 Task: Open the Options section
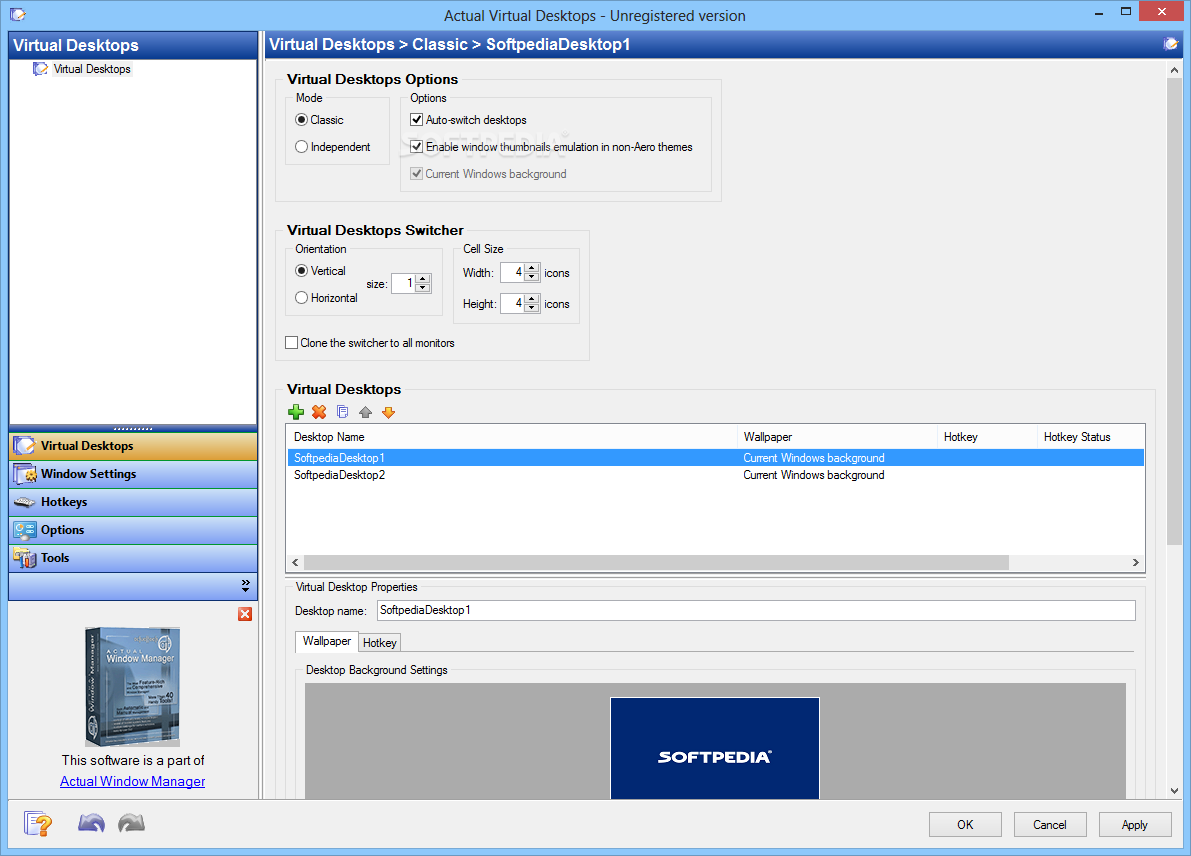tap(133, 530)
